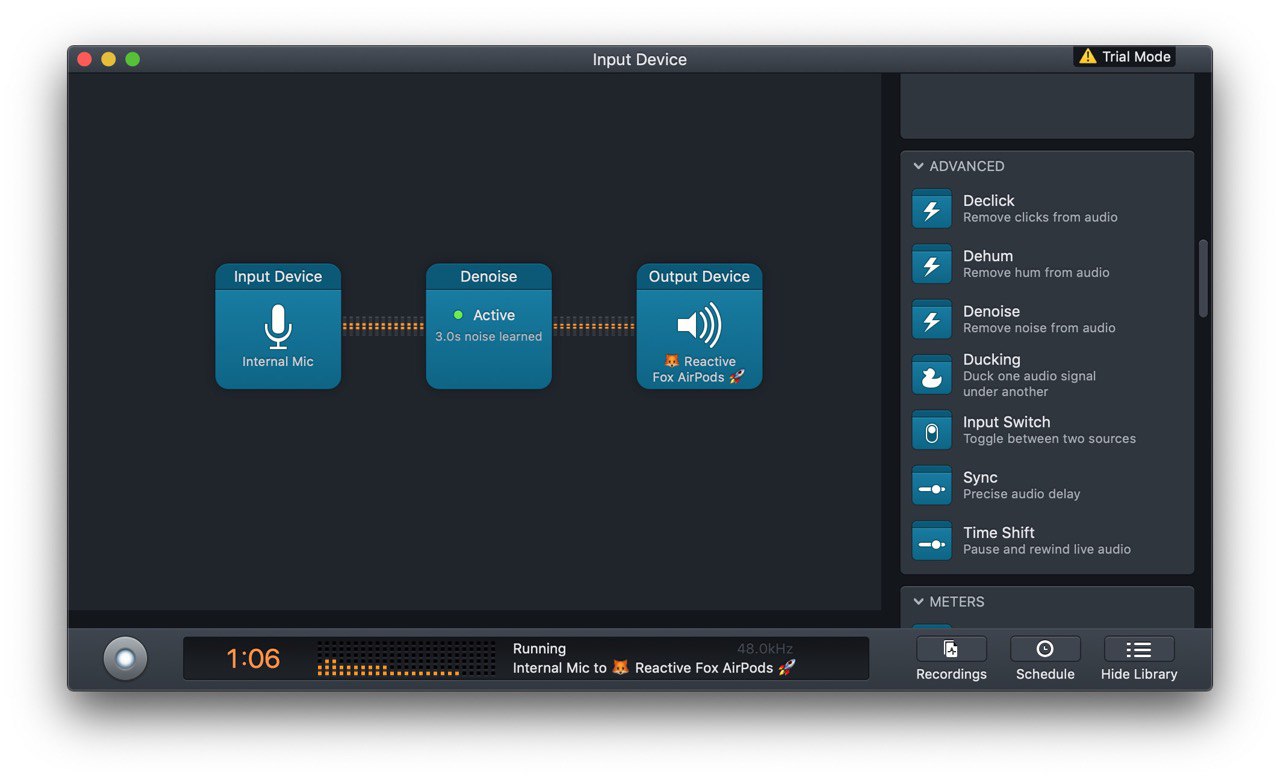Close the window with the red button
Viewport: 1280px width, 780px height.
click(85, 60)
